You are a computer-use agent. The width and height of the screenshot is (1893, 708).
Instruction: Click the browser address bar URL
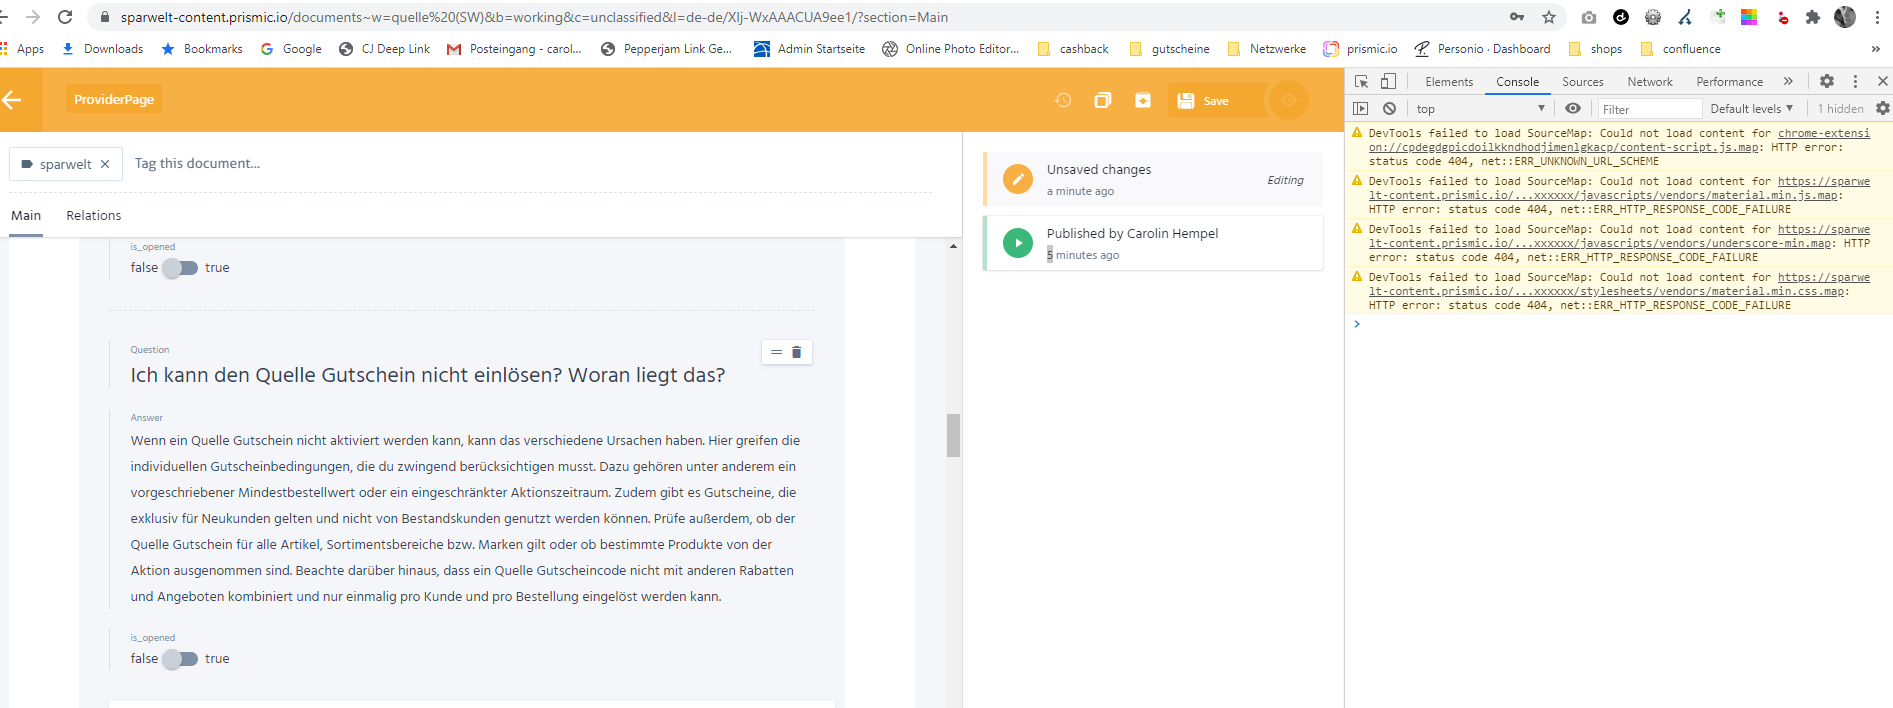pos(534,17)
